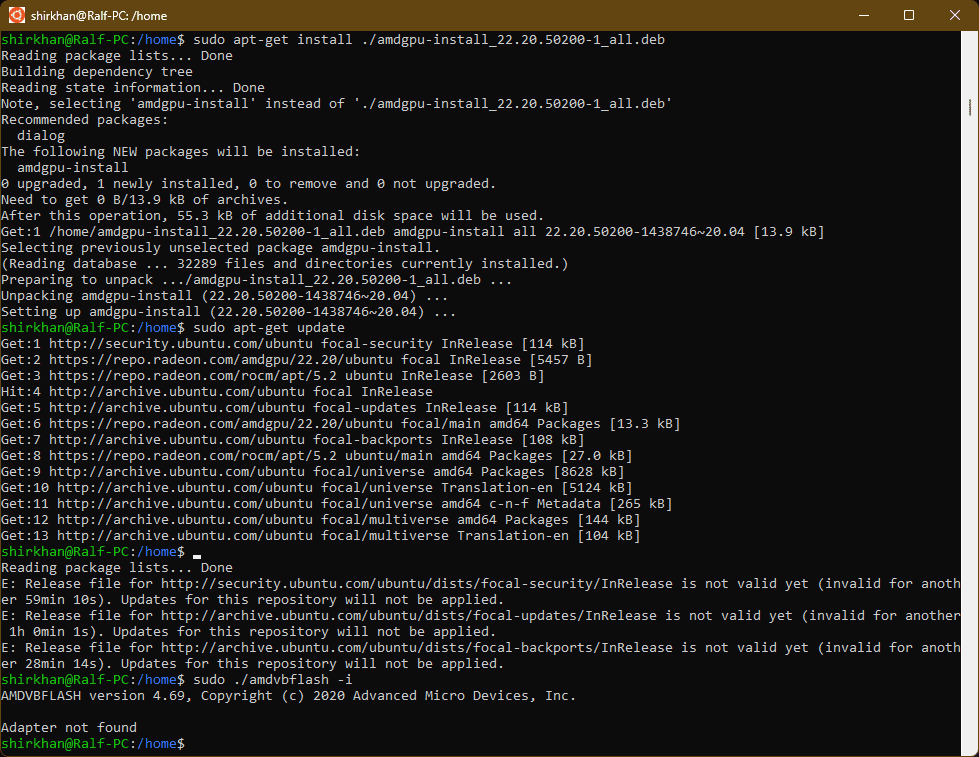Click the 'Get:6' amdgpu focal/main Packages line
This screenshot has height=757, width=979.
point(341,423)
